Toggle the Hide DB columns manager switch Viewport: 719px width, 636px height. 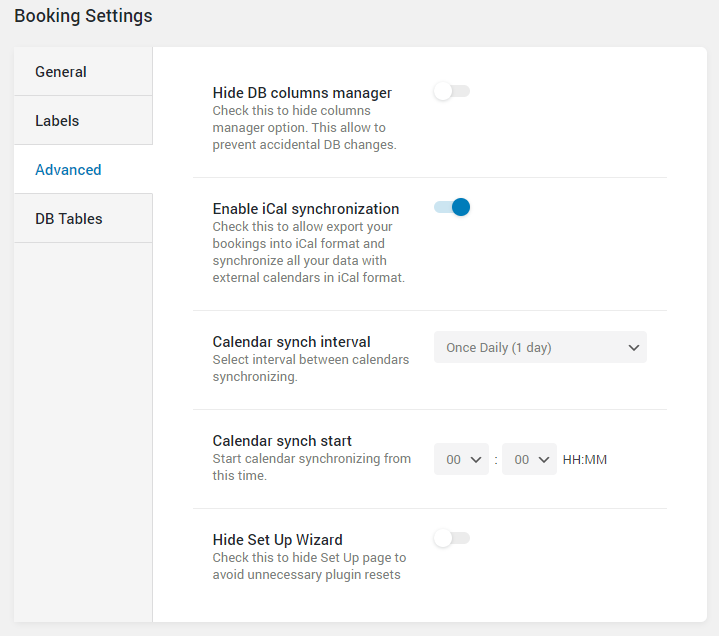pyautogui.click(x=452, y=91)
